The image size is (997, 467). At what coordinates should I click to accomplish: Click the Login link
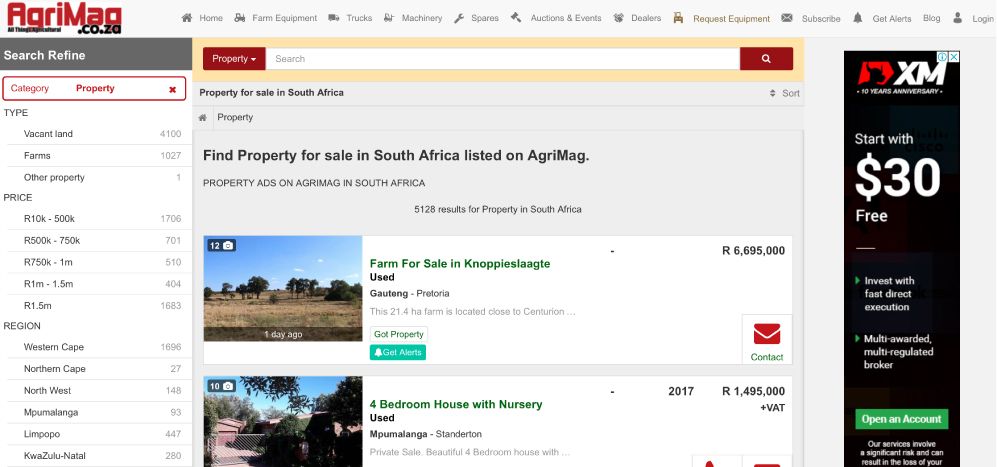[x=982, y=18]
